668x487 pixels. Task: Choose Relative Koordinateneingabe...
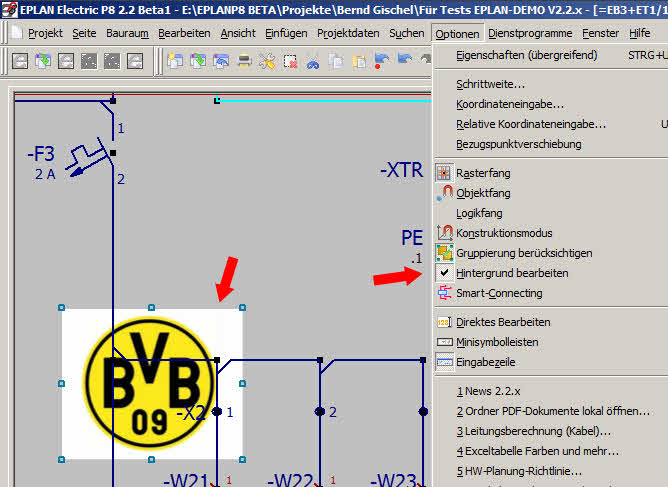(531, 124)
